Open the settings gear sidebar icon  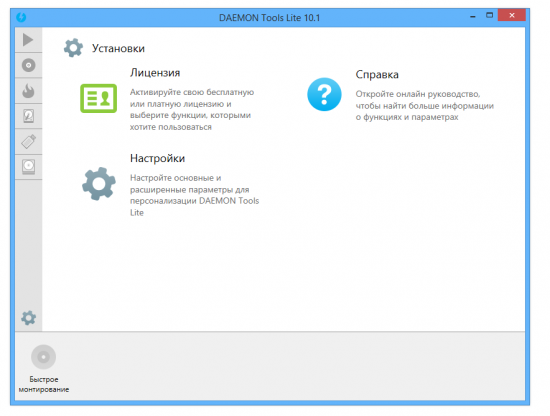point(28,318)
